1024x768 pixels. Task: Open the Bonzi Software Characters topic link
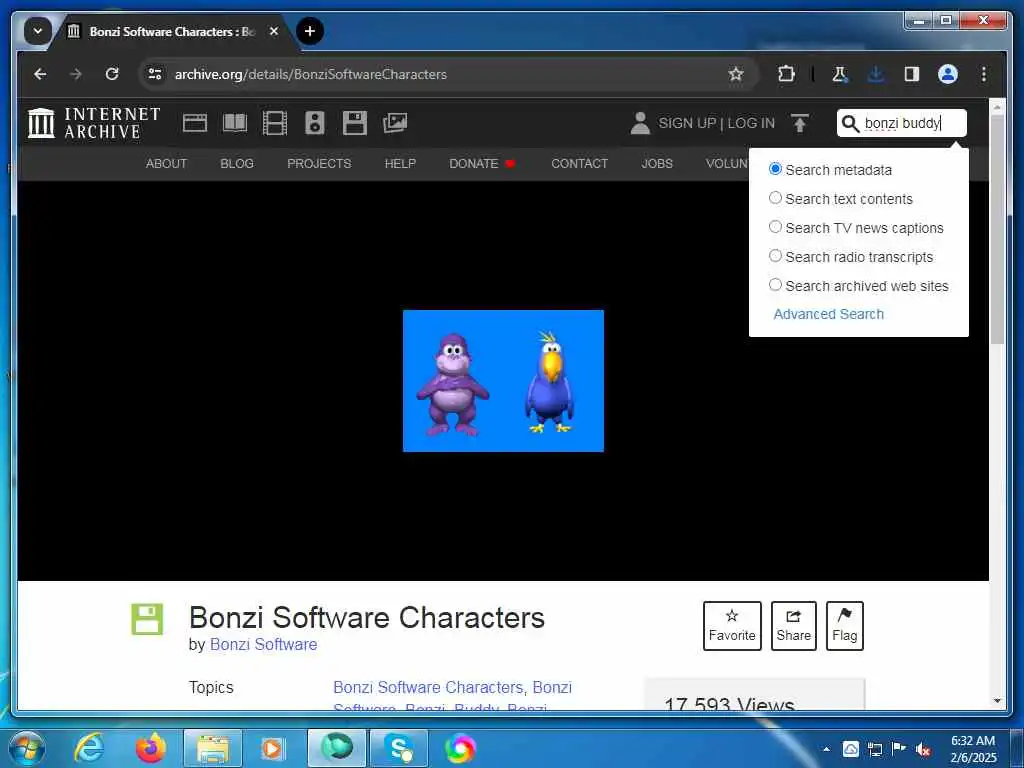click(x=428, y=688)
